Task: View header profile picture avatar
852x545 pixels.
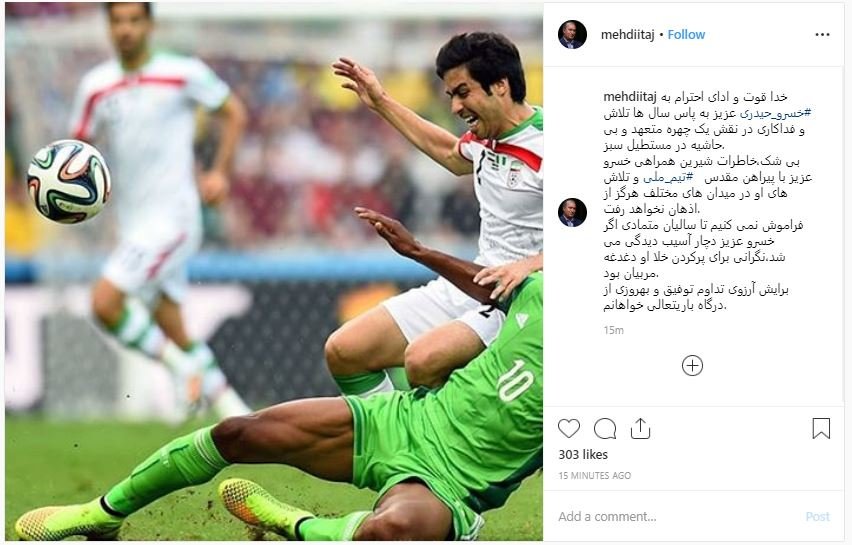Action: pos(572,35)
